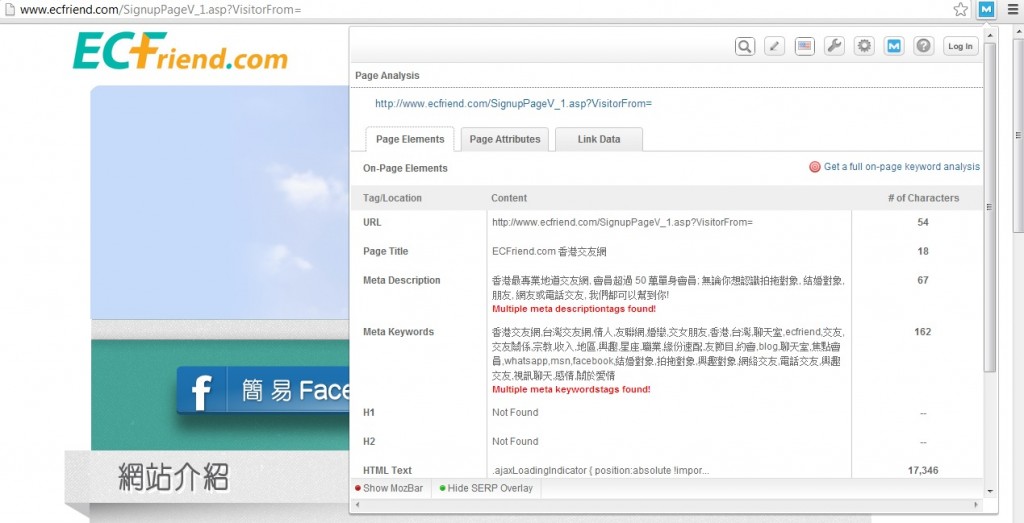1024x523 pixels.
Task: Click MozBar extension icon in browser toolbar
Action: click(986, 9)
